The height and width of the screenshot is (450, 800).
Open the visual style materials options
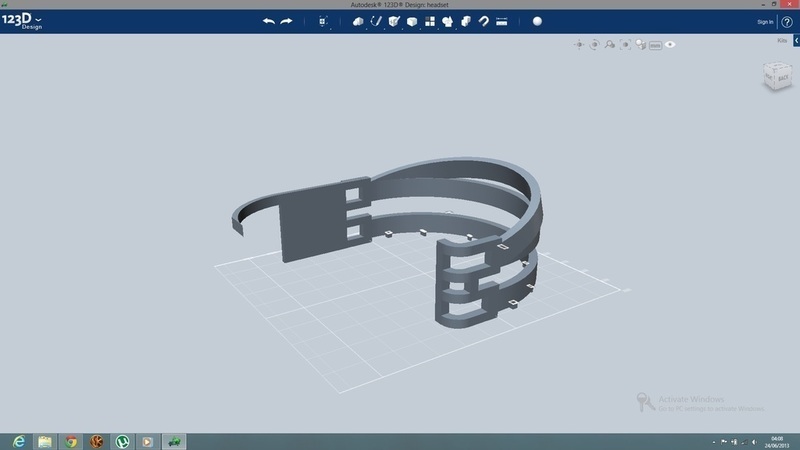click(x=640, y=44)
